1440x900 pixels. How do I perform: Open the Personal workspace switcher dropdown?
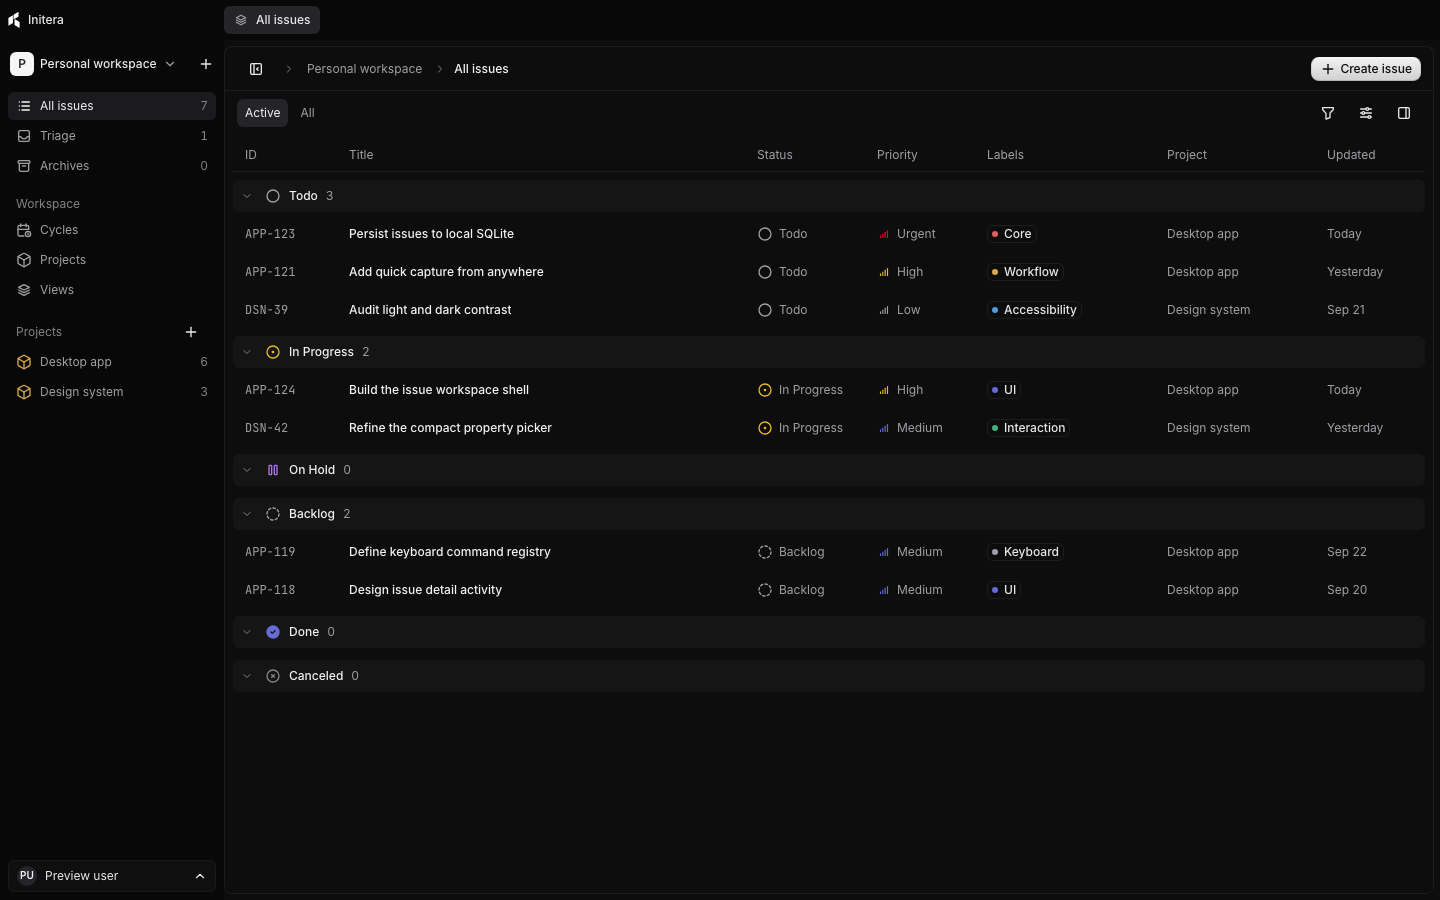[x=93, y=64]
